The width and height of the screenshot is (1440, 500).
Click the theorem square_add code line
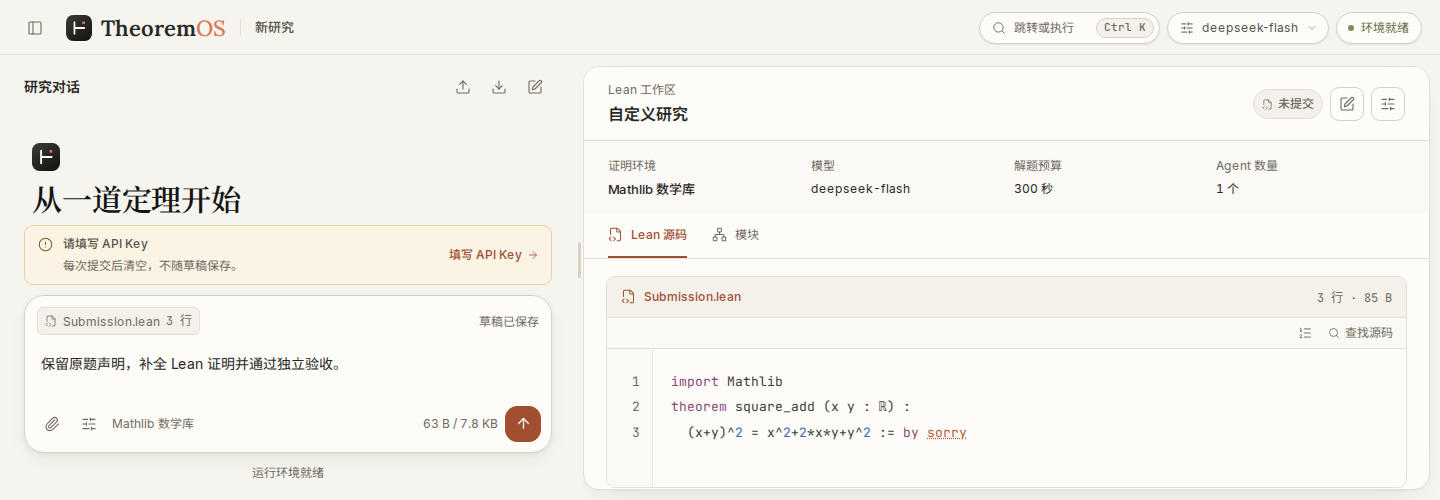point(791,407)
